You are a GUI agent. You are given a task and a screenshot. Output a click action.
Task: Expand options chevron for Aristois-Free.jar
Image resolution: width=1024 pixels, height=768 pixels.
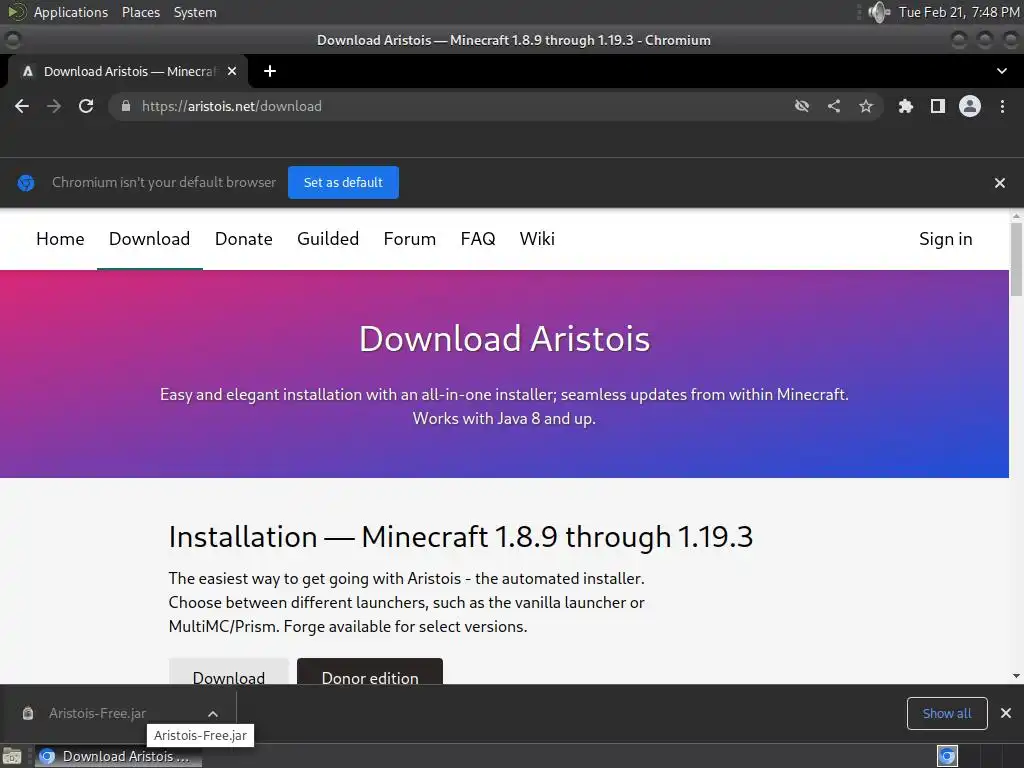click(213, 714)
